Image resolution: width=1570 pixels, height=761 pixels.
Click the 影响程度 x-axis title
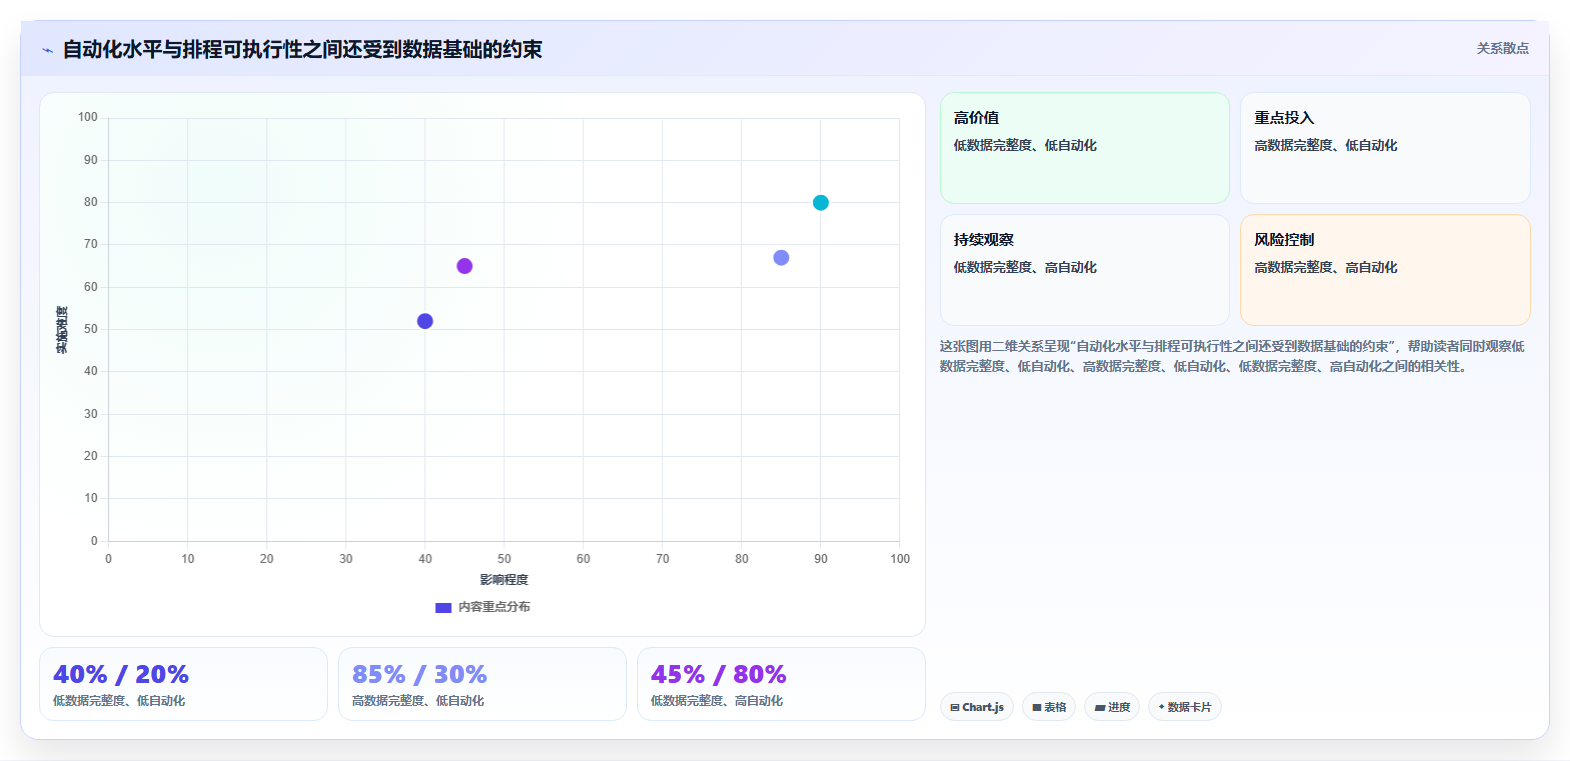tap(504, 580)
